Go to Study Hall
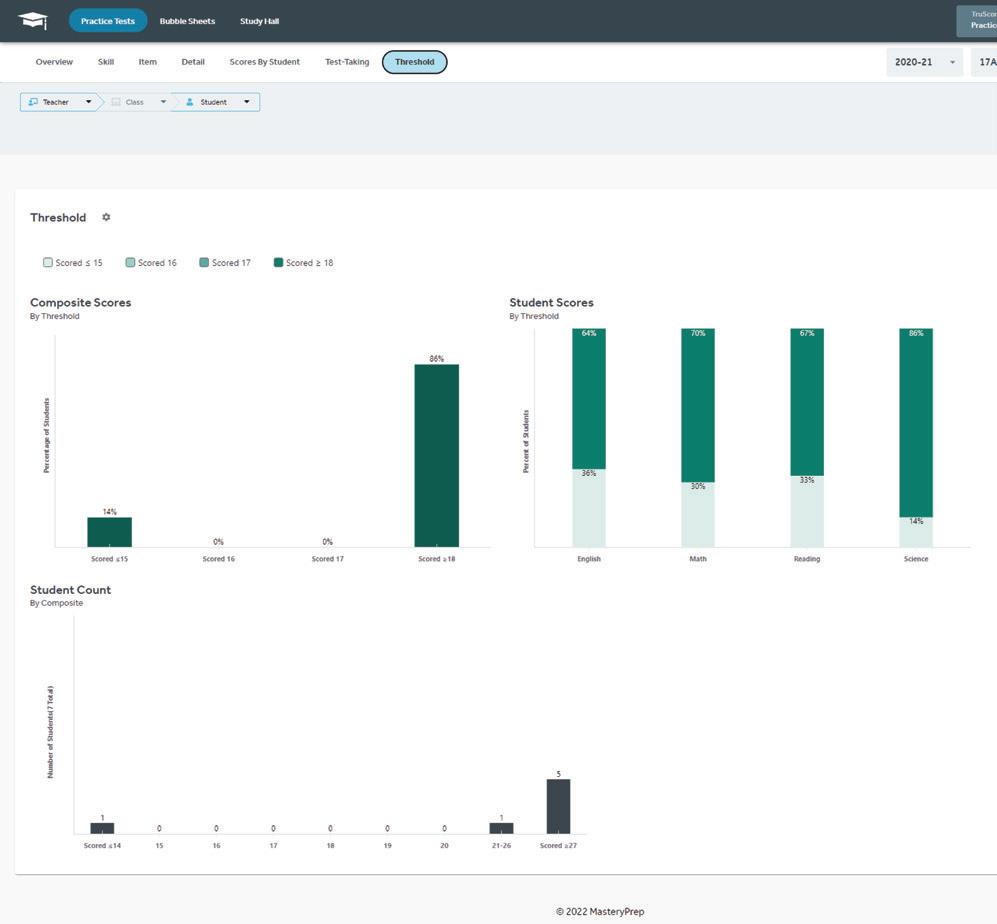Image resolution: width=997 pixels, height=924 pixels. click(x=259, y=21)
